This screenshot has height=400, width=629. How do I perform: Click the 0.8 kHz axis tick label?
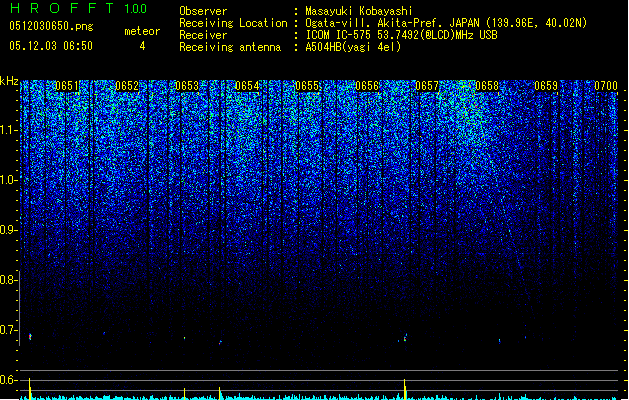click(8, 280)
